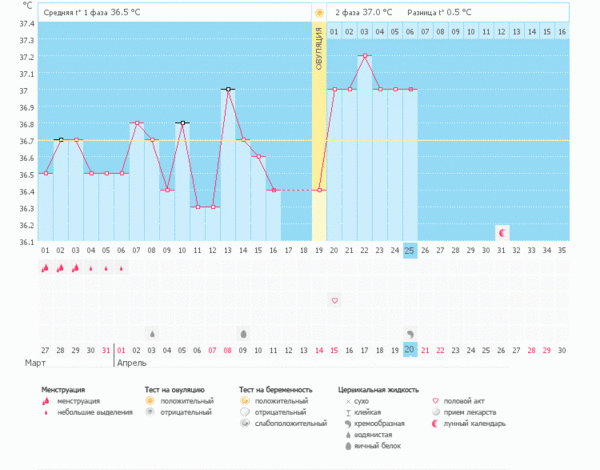Screen dimensions: 600x470
Task: Select the highlighted cycle day 25
Action: click(x=410, y=249)
